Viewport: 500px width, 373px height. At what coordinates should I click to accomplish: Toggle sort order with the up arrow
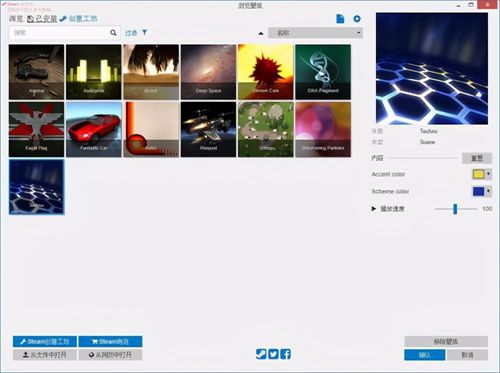(261, 33)
